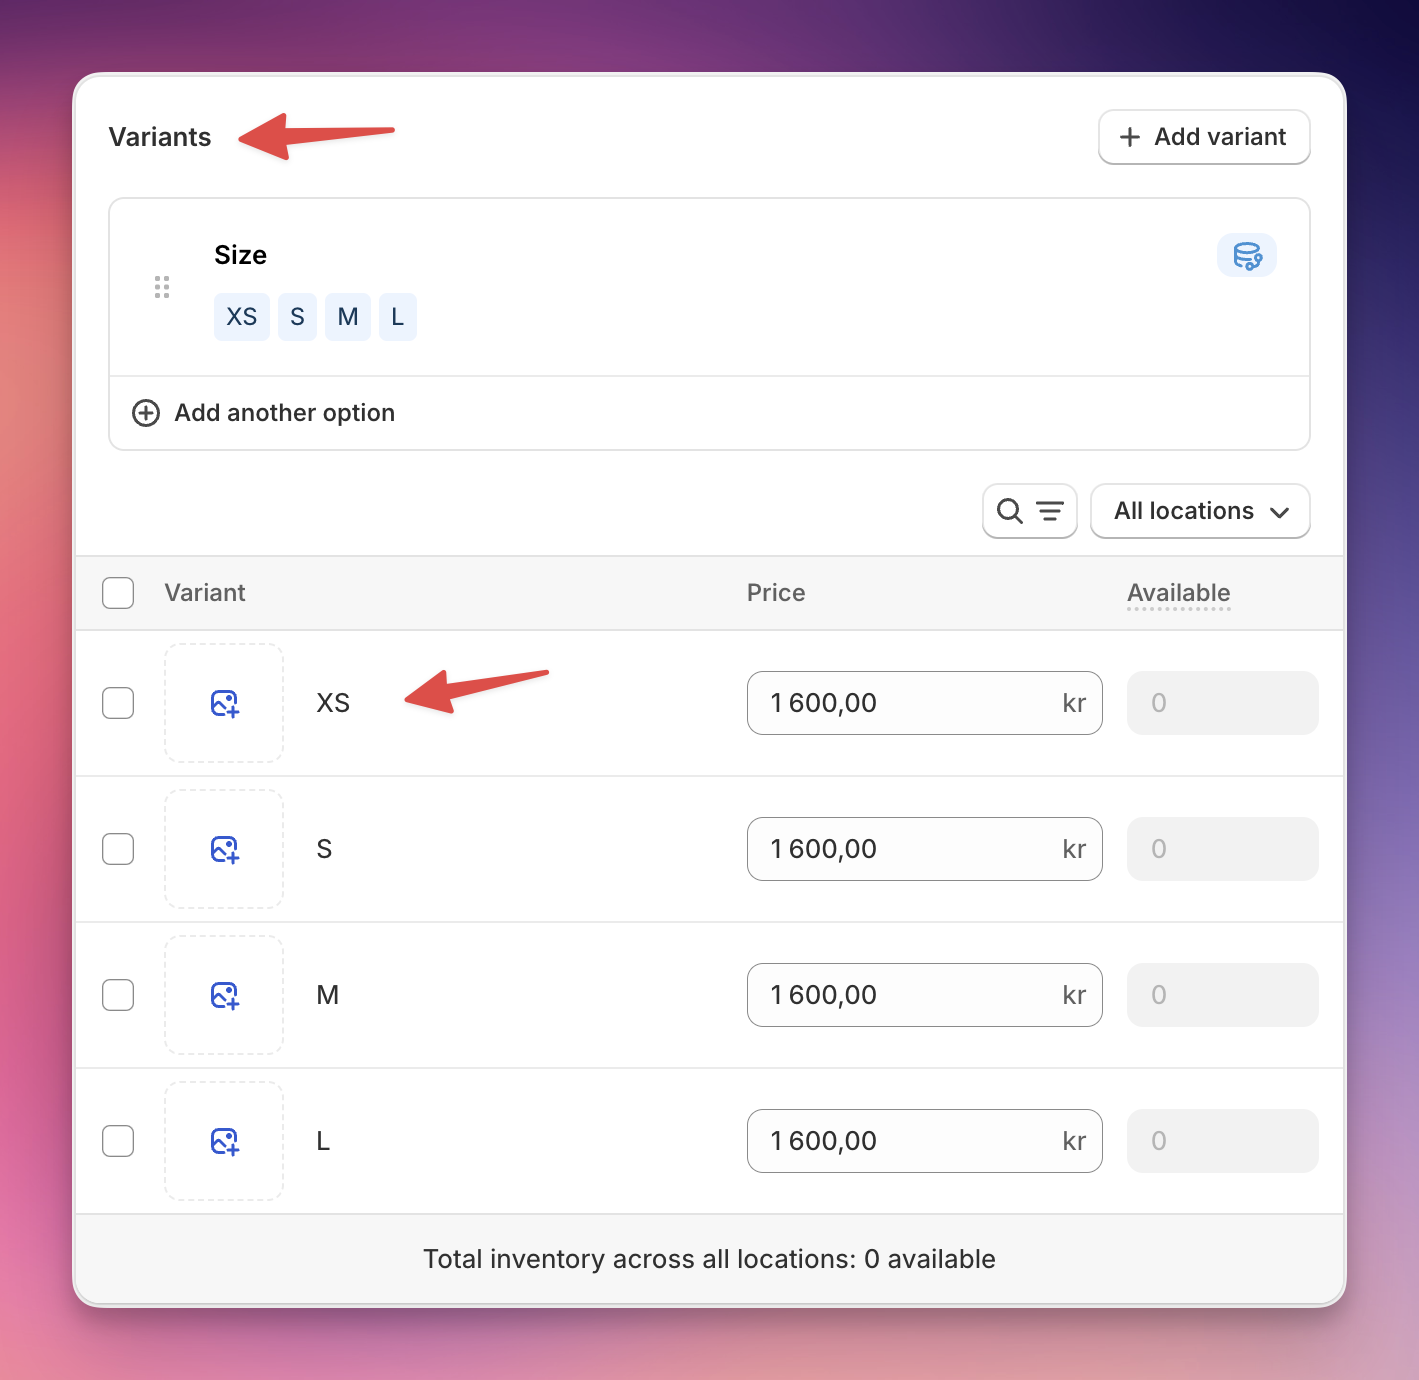
Task: Click the drag handle for Size option
Action: coord(162,288)
